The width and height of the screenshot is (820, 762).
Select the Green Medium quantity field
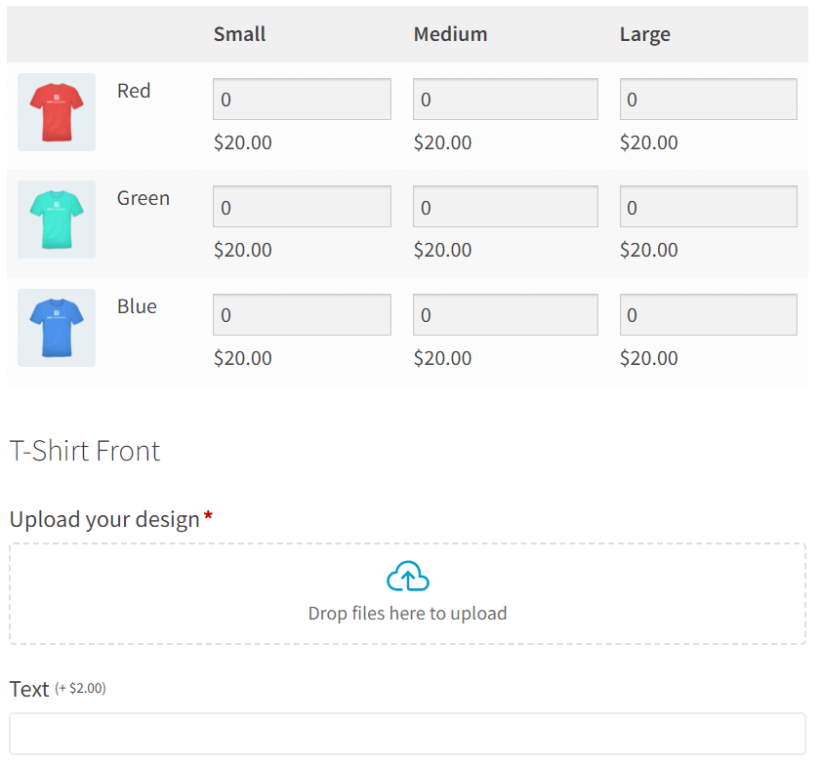click(x=505, y=206)
